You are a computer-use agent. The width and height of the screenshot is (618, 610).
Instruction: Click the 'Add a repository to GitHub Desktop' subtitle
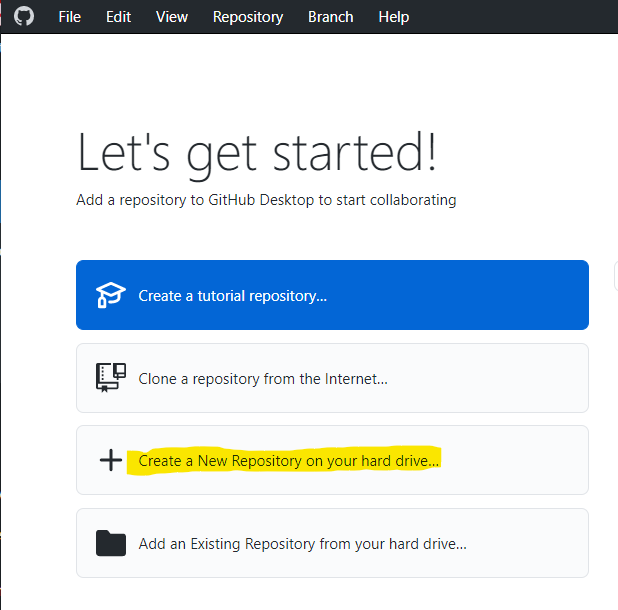tap(266, 200)
